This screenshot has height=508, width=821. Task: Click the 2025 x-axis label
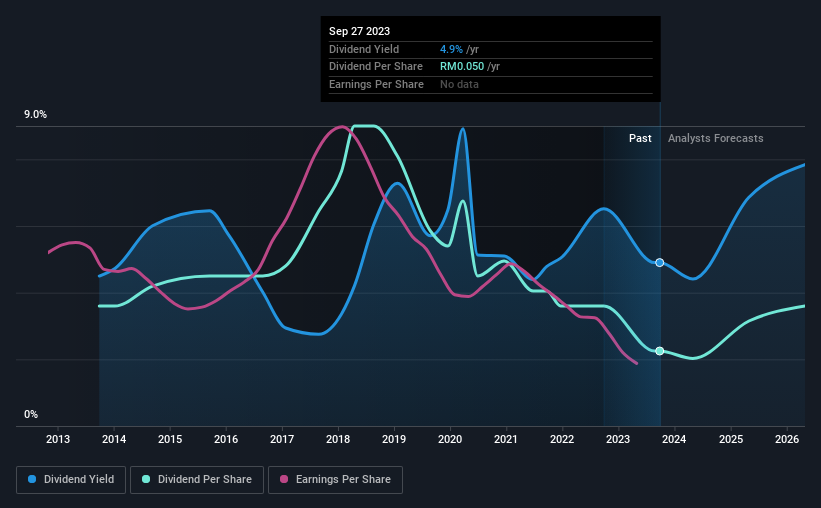click(x=731, y=439)
